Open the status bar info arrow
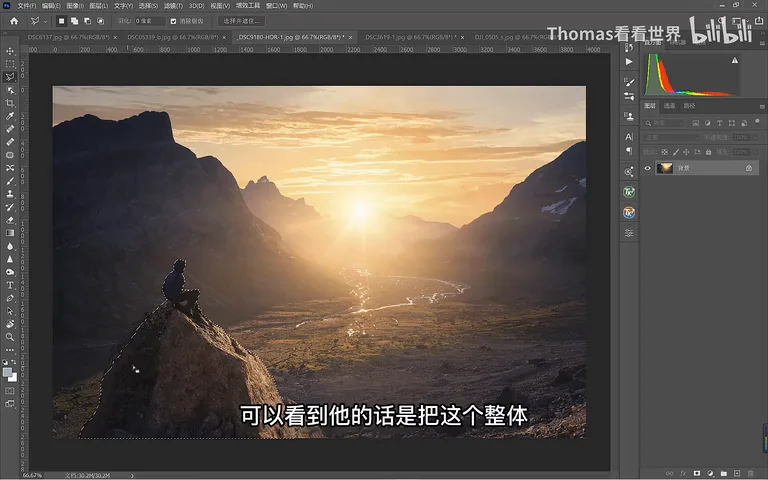 tap(132, 475)
